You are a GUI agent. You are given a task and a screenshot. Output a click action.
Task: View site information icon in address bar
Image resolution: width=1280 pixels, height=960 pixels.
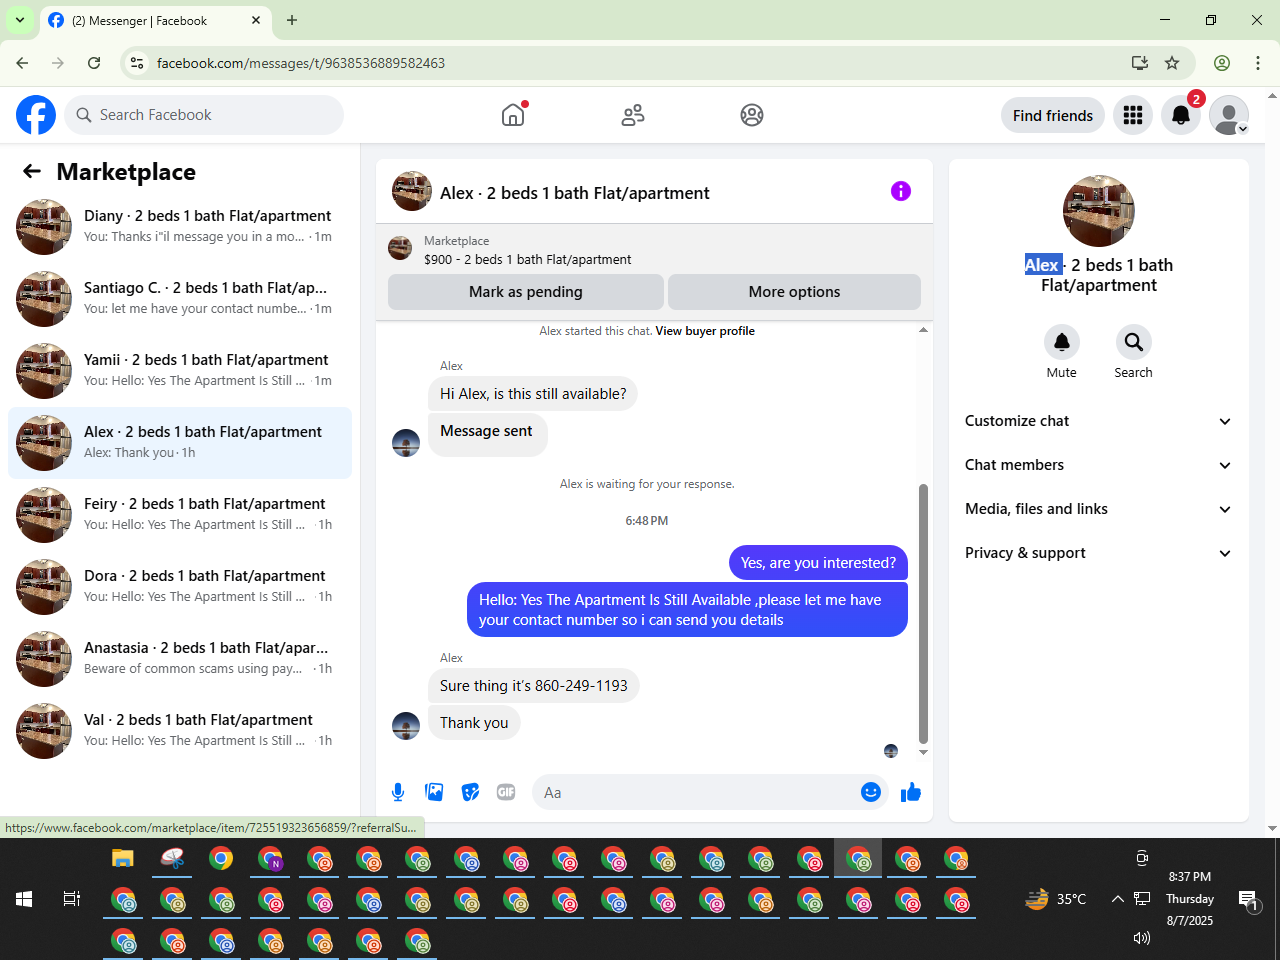point(138,63)
